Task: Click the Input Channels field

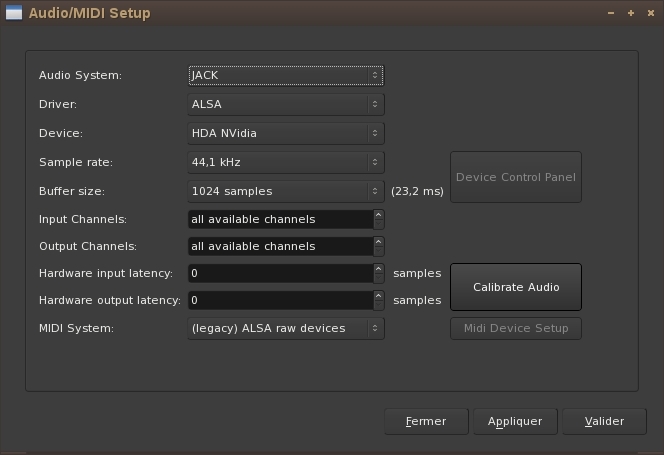Action: tap(279, 219)
